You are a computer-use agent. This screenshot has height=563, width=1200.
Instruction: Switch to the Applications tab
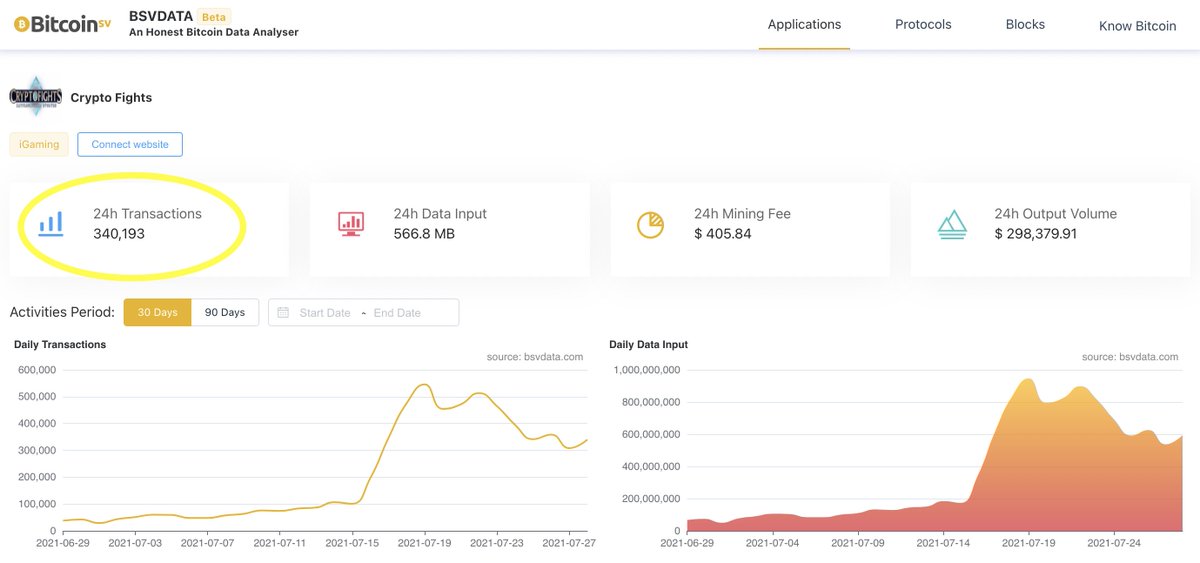coord(804,25)
